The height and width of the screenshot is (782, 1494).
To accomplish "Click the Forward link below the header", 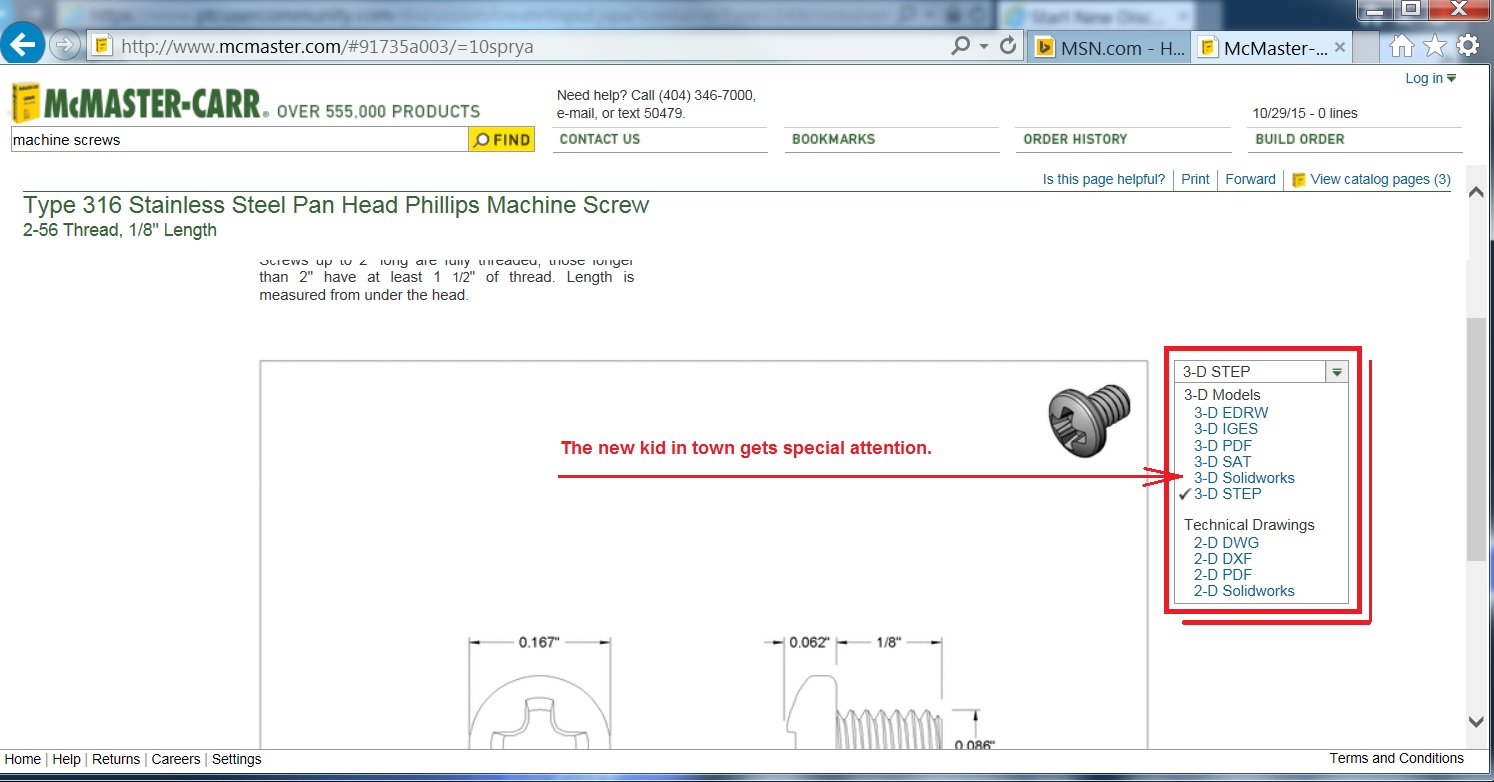I will (x=1250, y=179).
